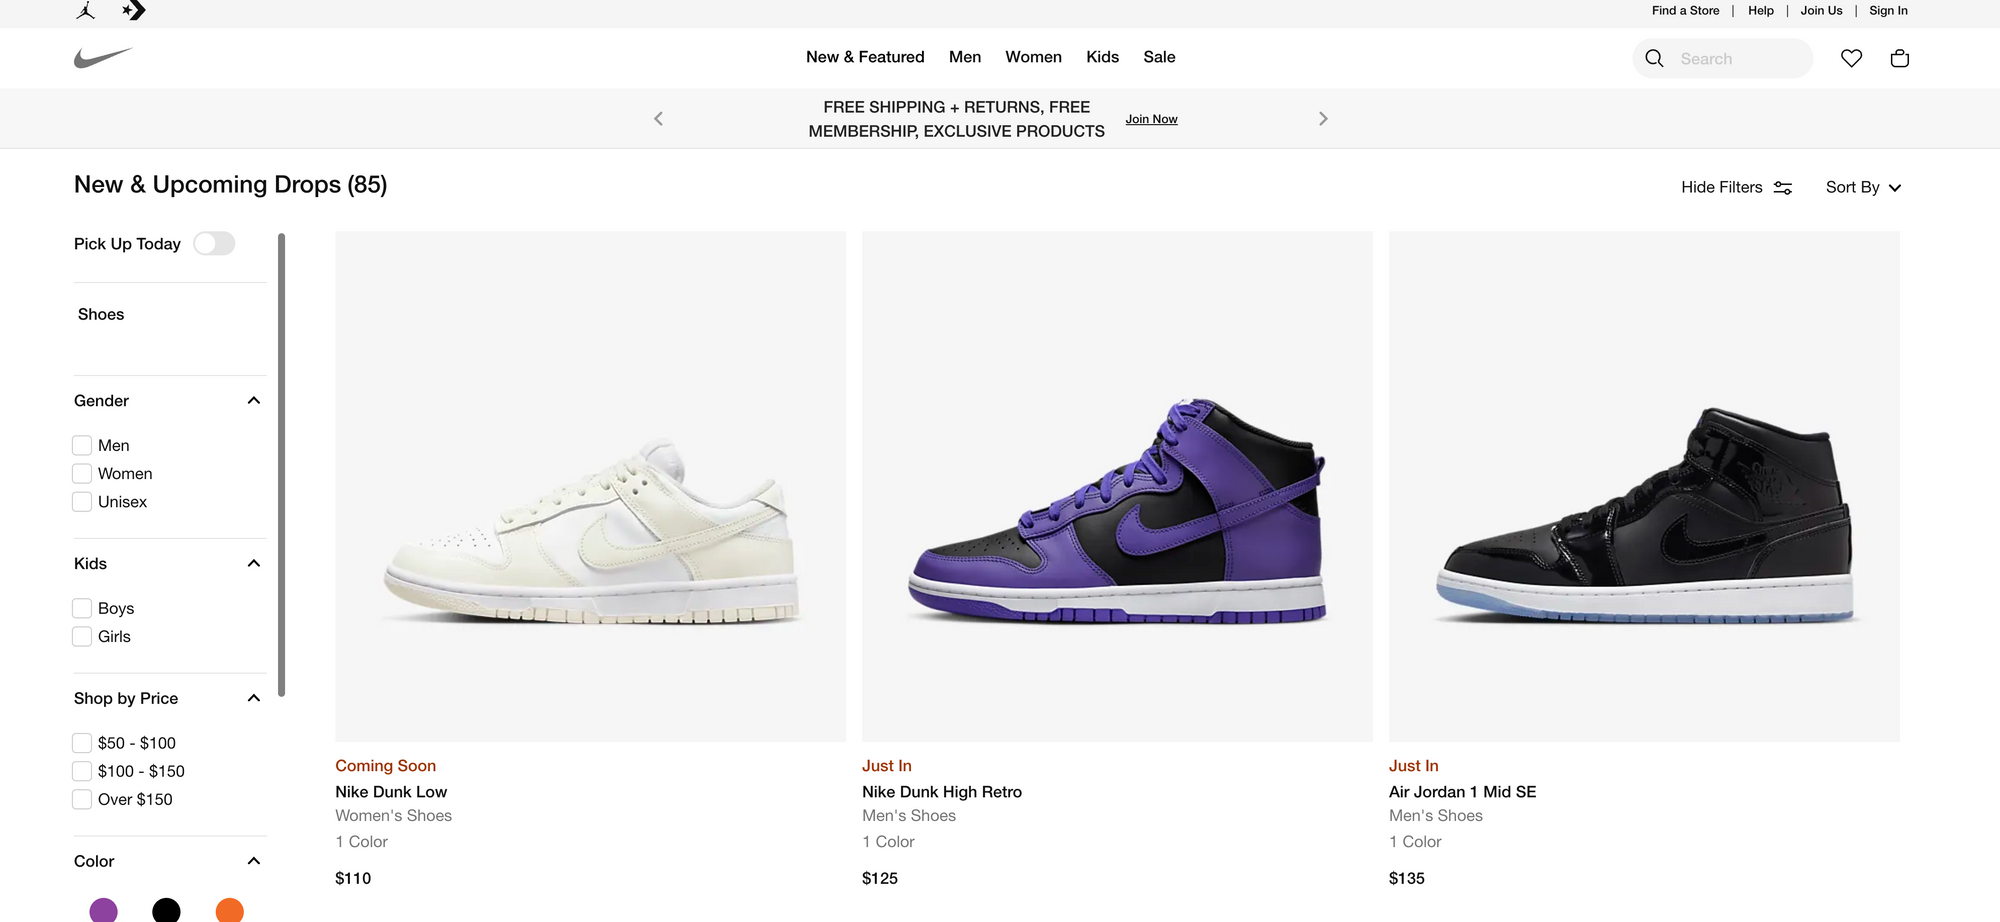This screenshot has width=2000, height=922.
Task: Open the shopping bag icon
Action: (x=1899, y=57)
